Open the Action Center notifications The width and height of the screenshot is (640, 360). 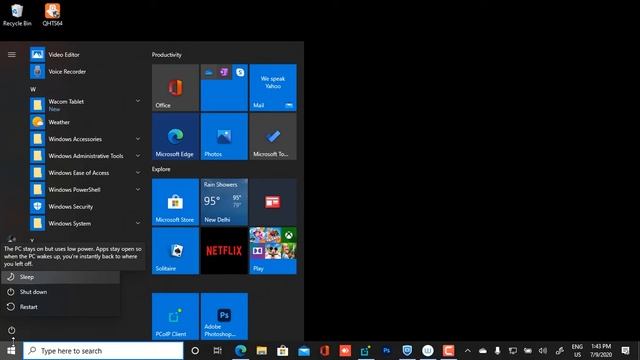click(625, 351)
